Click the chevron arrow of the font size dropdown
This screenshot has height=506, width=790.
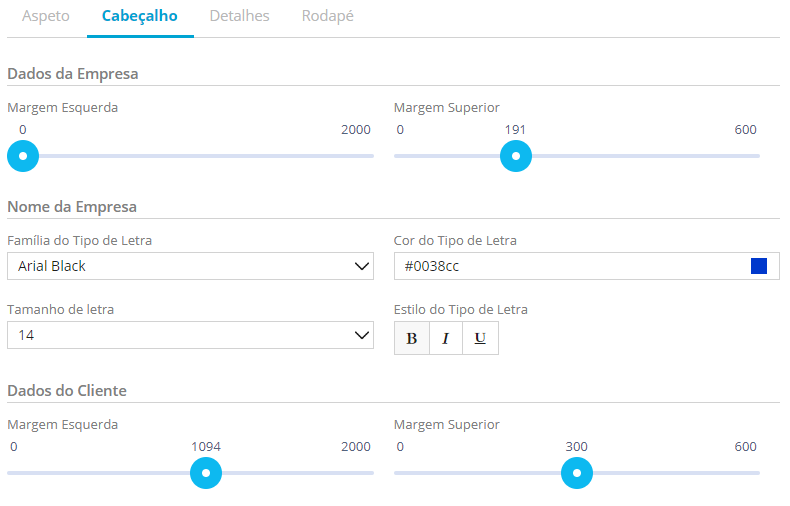(363, 336)
